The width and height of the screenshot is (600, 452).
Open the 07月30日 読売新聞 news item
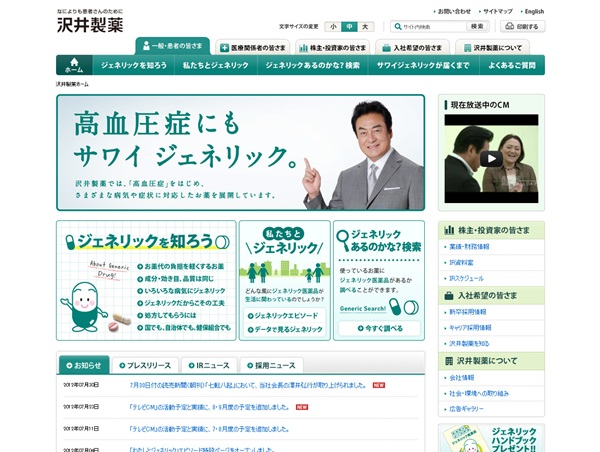pyautogui.click(x=248, y=385)
